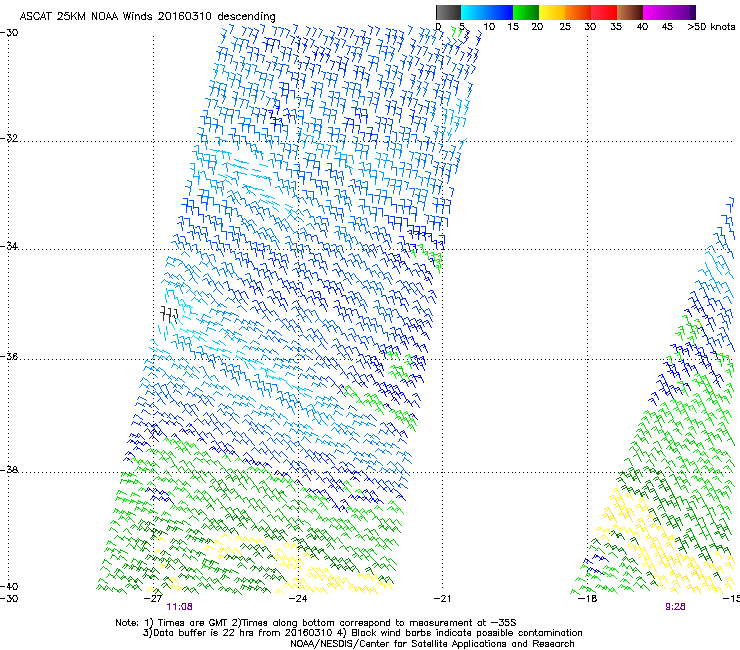740x650 pixels.
Task: Click the brown 35-40 knots legend swatch
Action: tap(630, 12)
